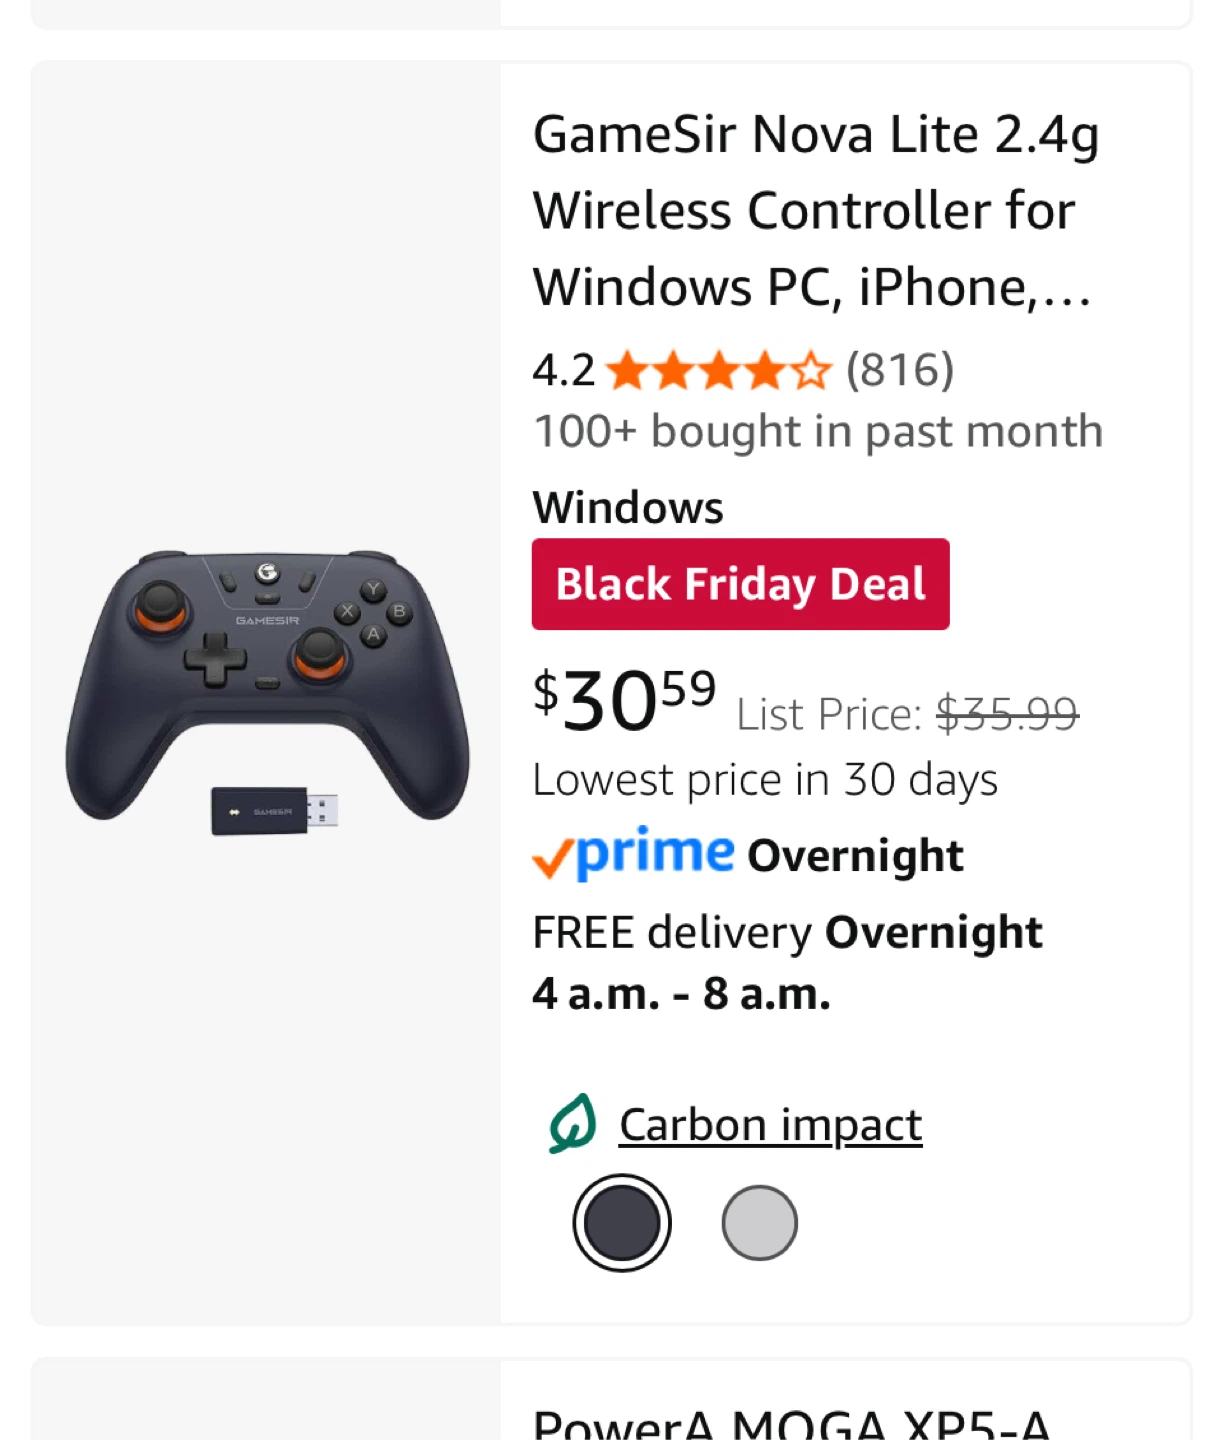
Task: Tap the orange star rating icons
Action: tap(718, 371)
